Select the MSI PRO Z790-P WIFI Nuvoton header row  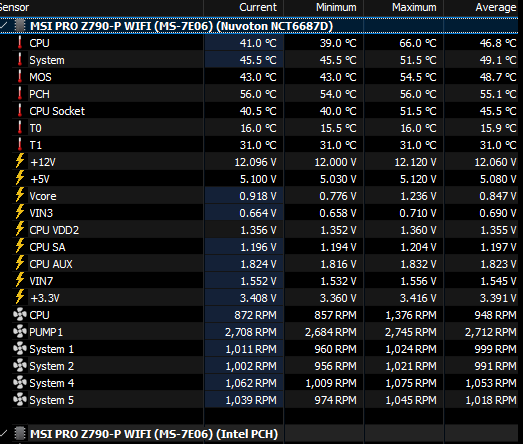point(259,26)
